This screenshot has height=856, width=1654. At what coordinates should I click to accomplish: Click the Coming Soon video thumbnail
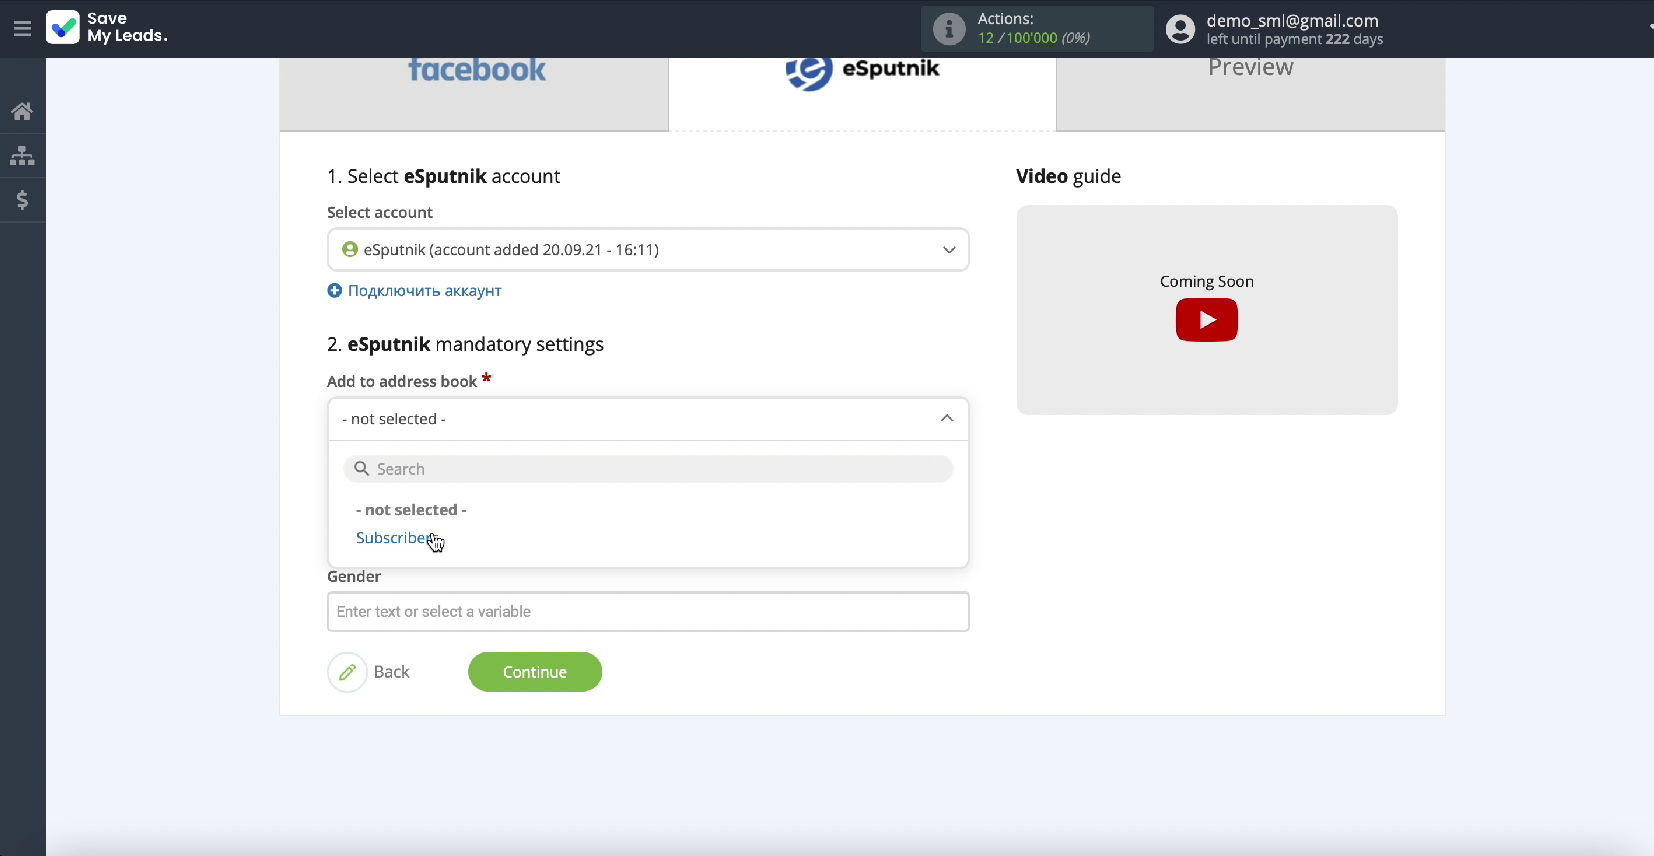(x=1207, y=310)
